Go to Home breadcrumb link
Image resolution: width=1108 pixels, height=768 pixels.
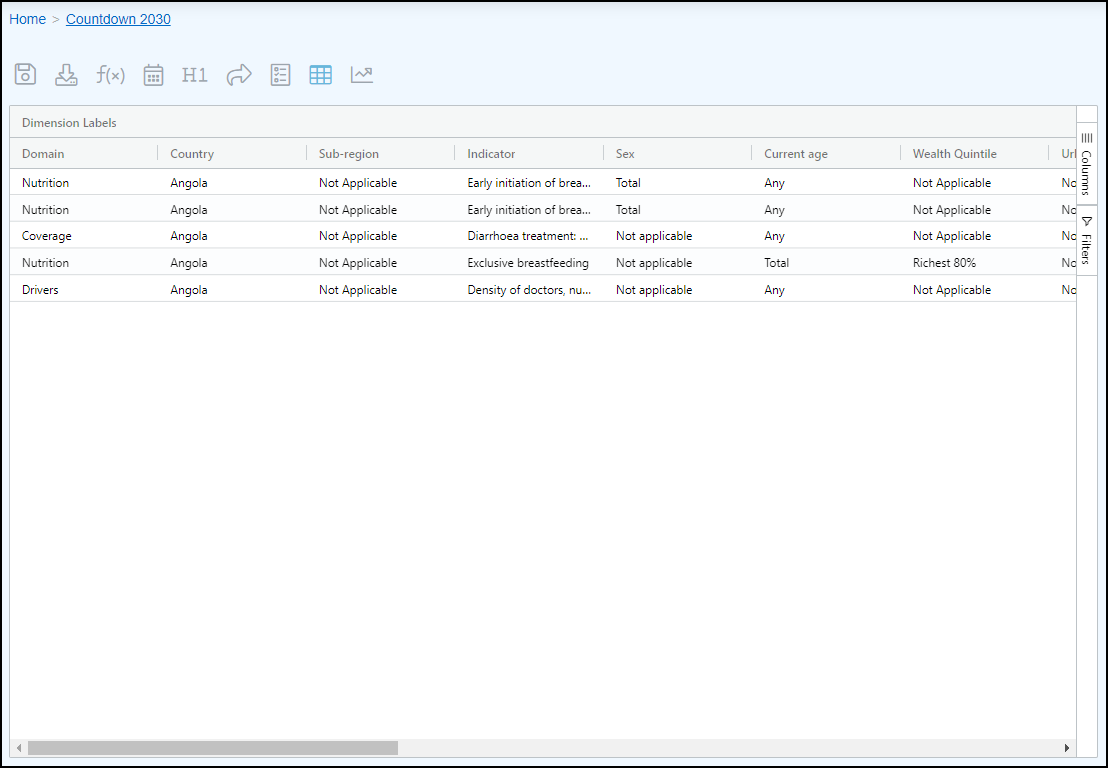[27, 19]
